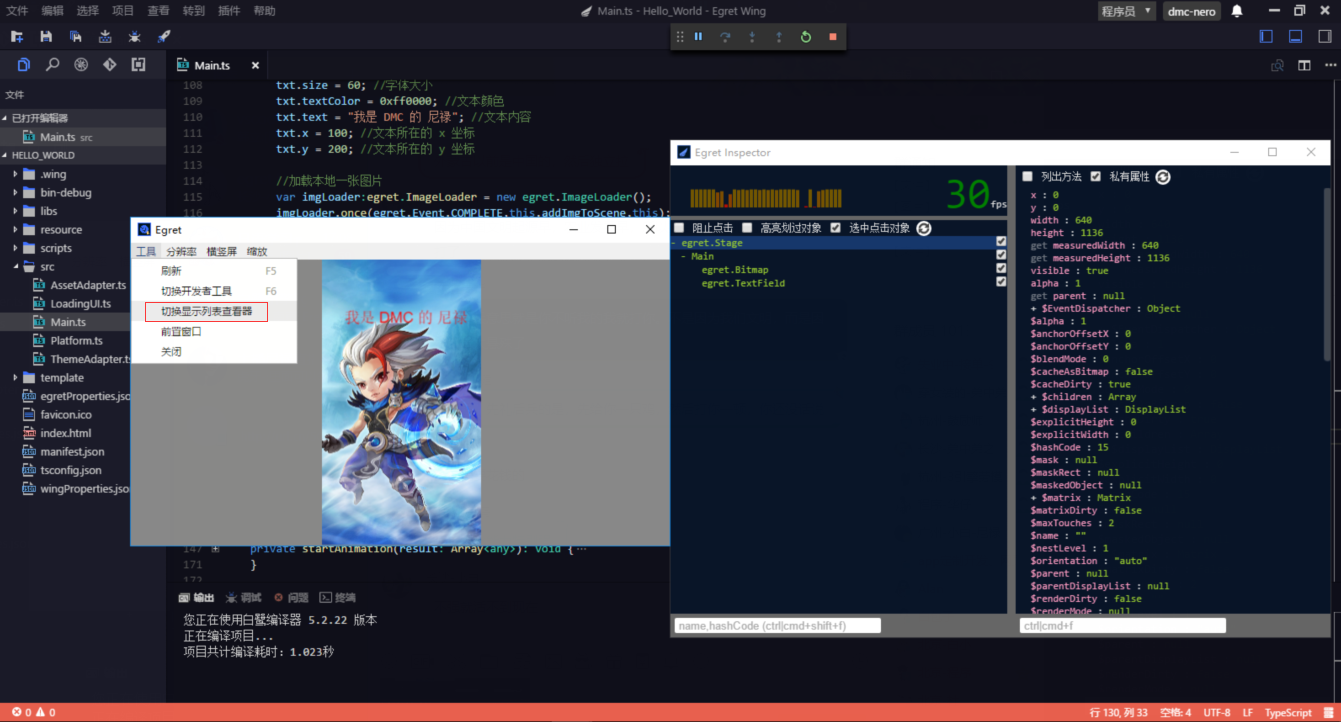The width and height of the screenshot is (1341, 722).
Task: Click the drag handle of the debug toolbar
Action: click(680, 37)
